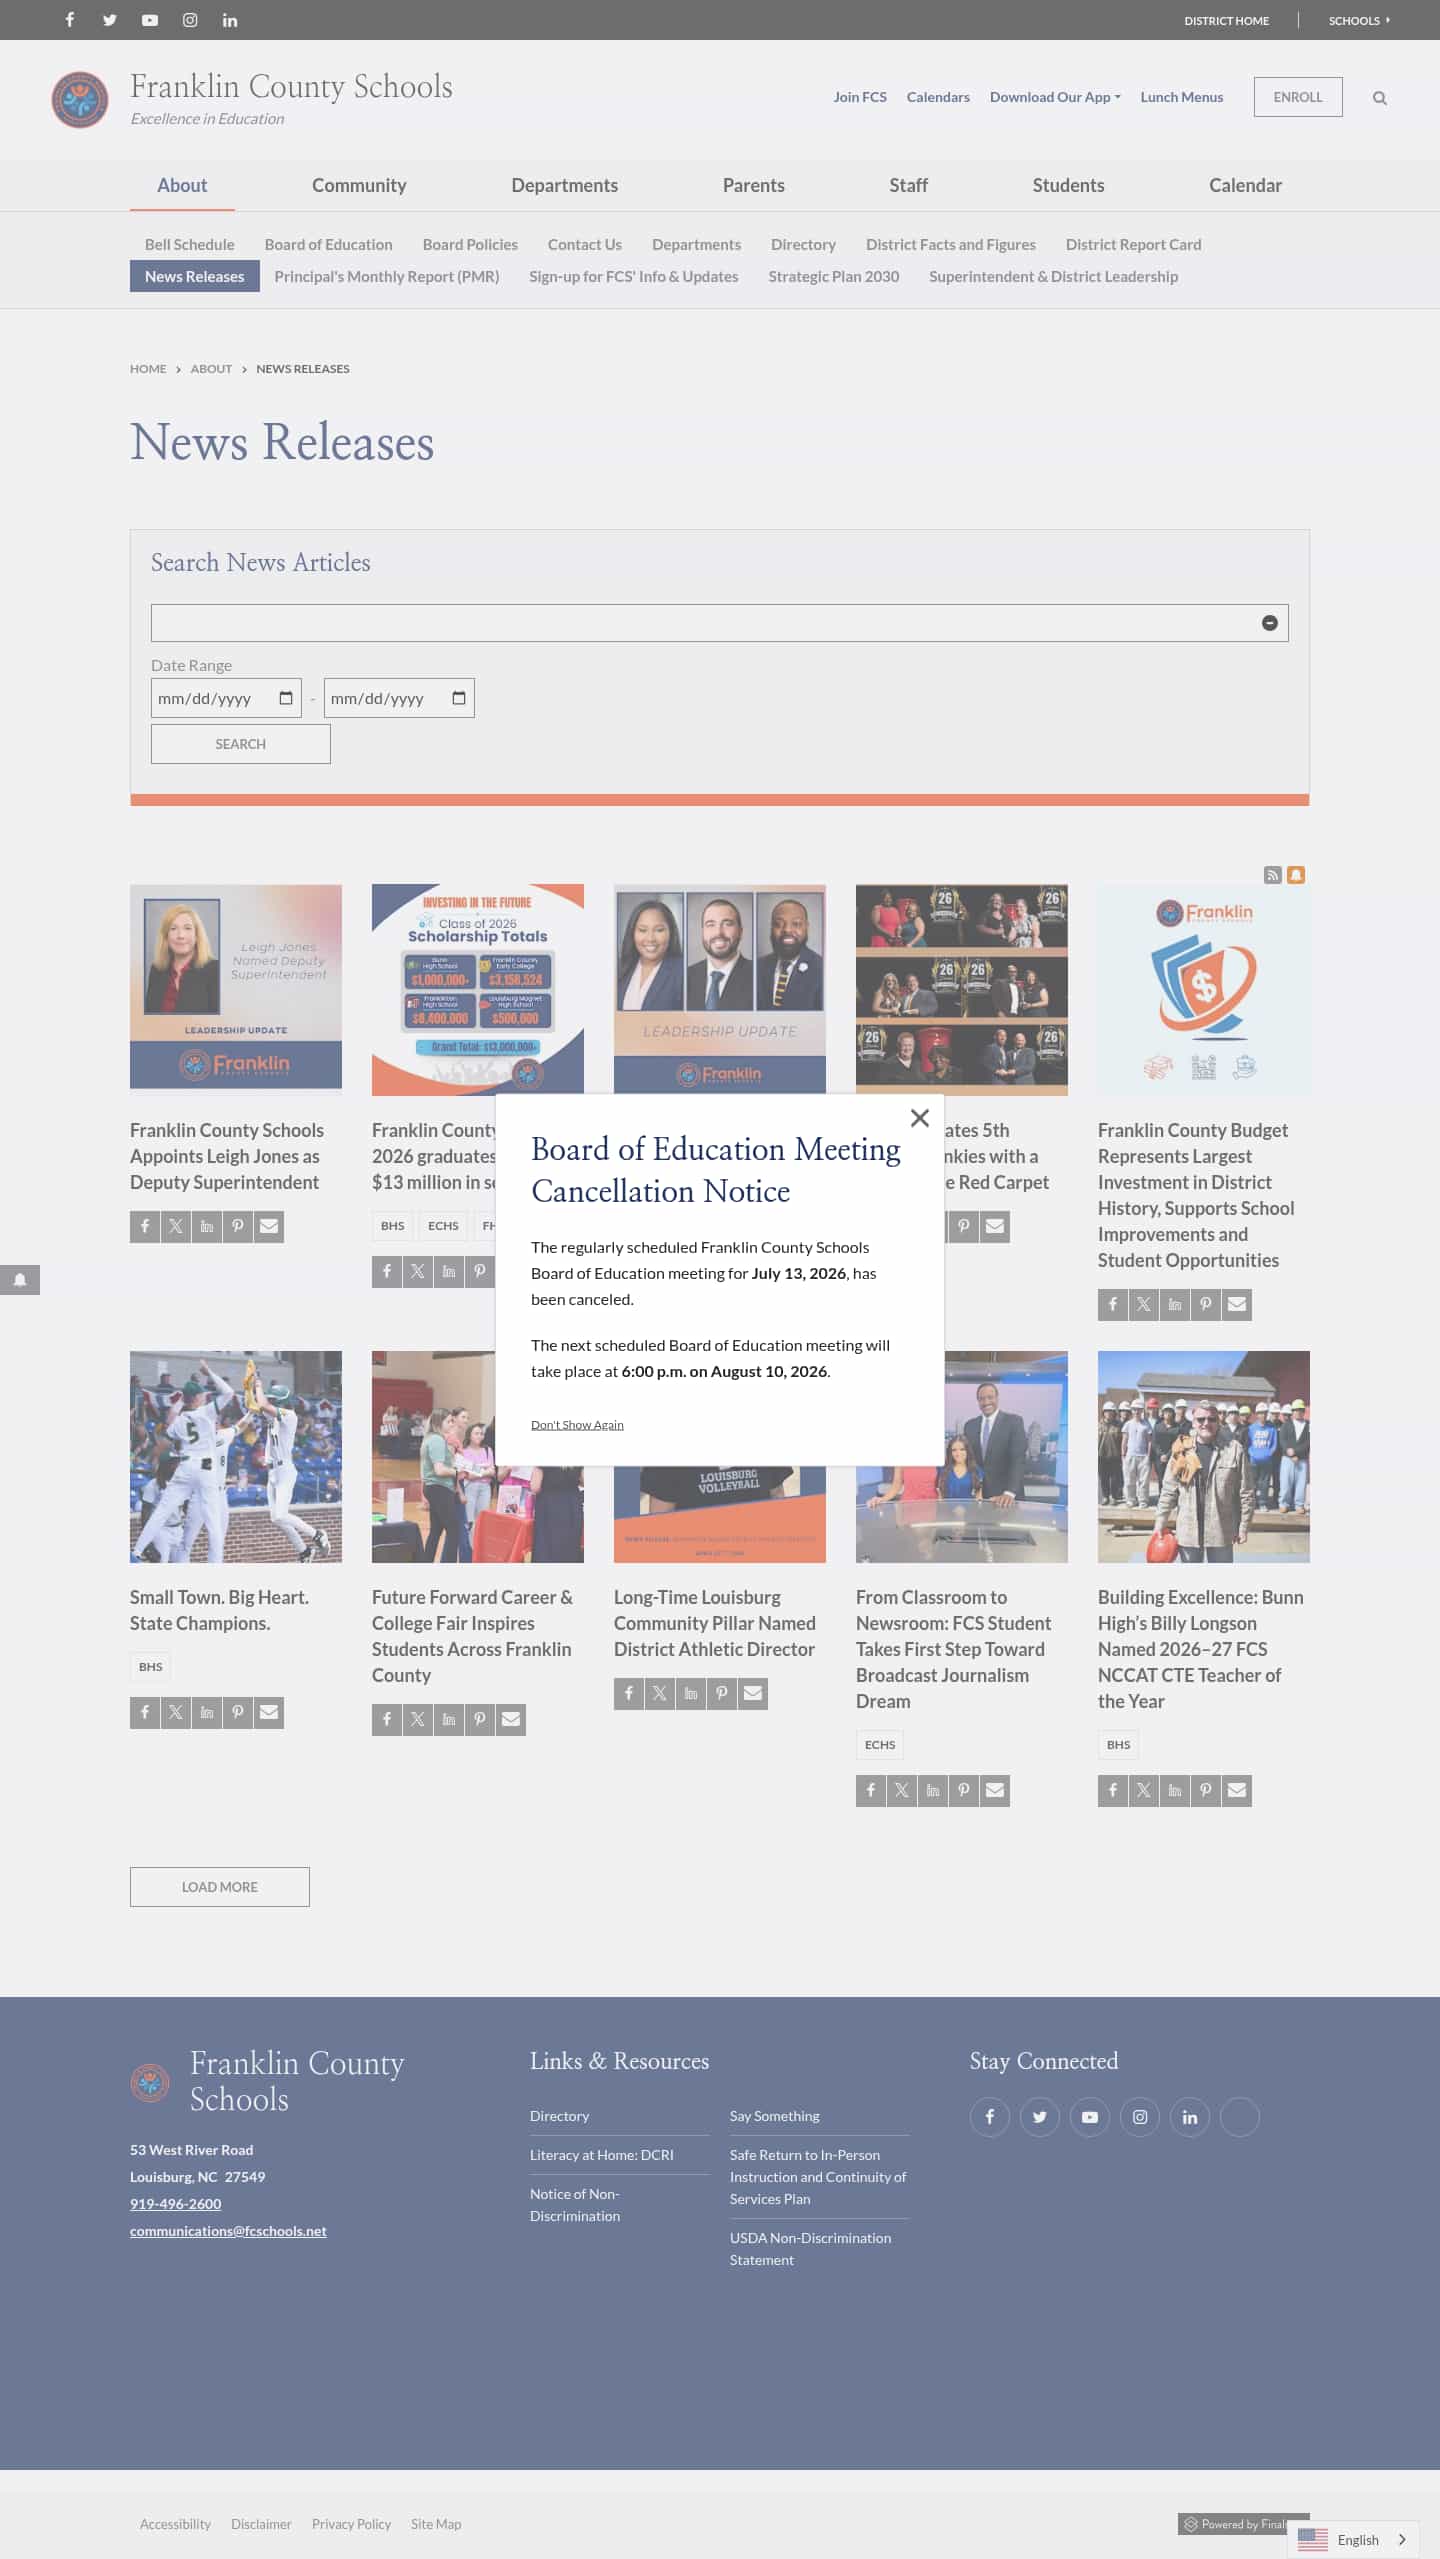The image size is (1440, 2559).
Task: Open start date picker calendar icon
Action: [286, 698]
